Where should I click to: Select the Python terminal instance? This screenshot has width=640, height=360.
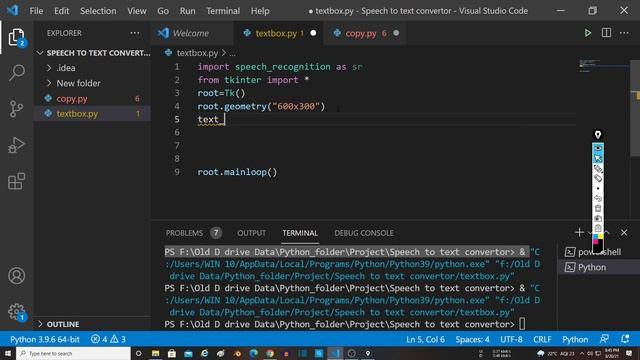coord(598,267)
